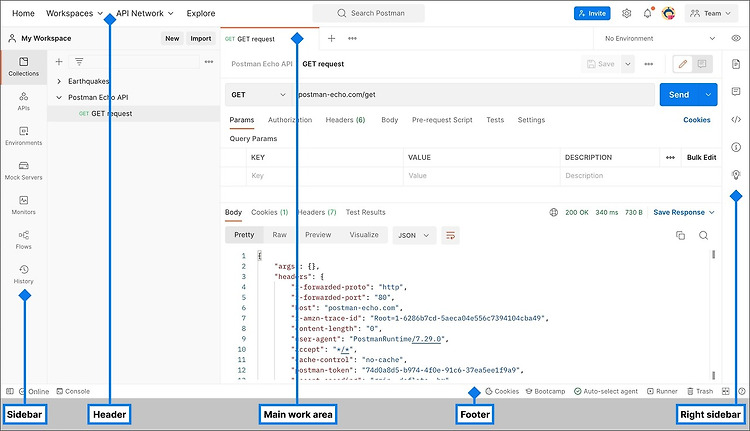Open the JSON format dropdown
Viewport: 750px width, 431px height.
414,235
